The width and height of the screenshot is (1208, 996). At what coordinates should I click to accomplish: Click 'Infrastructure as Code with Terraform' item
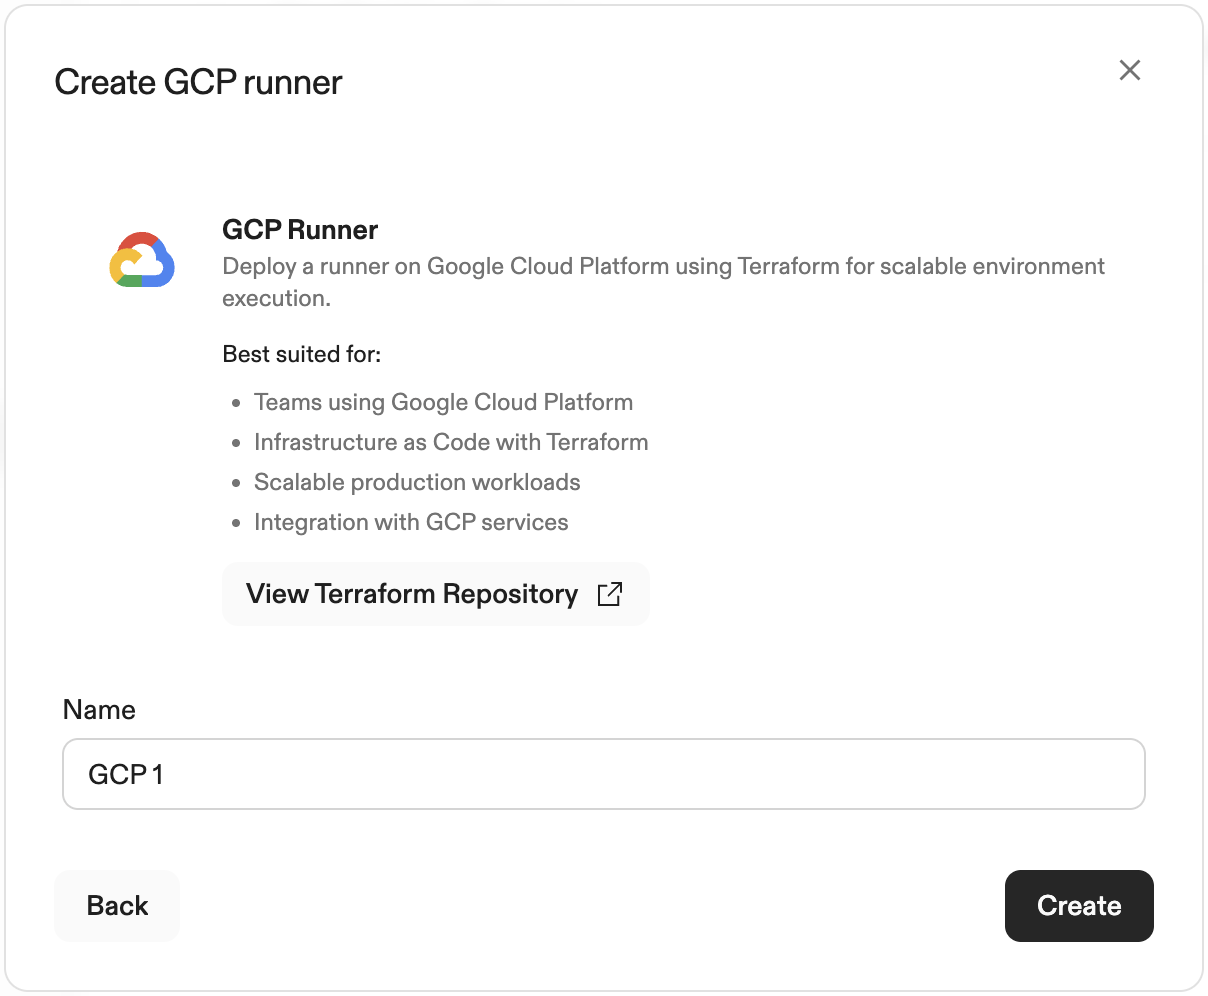coord(451,442)
